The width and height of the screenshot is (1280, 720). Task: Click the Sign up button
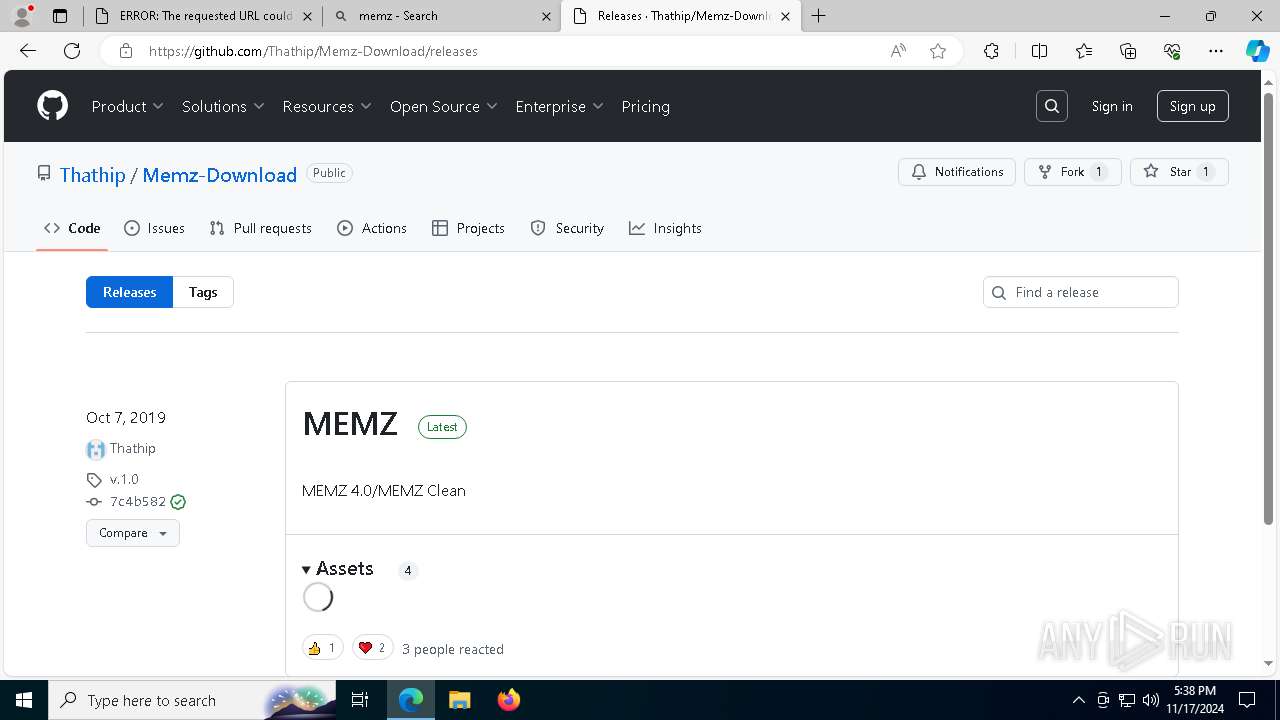[x=1192, y=106]
